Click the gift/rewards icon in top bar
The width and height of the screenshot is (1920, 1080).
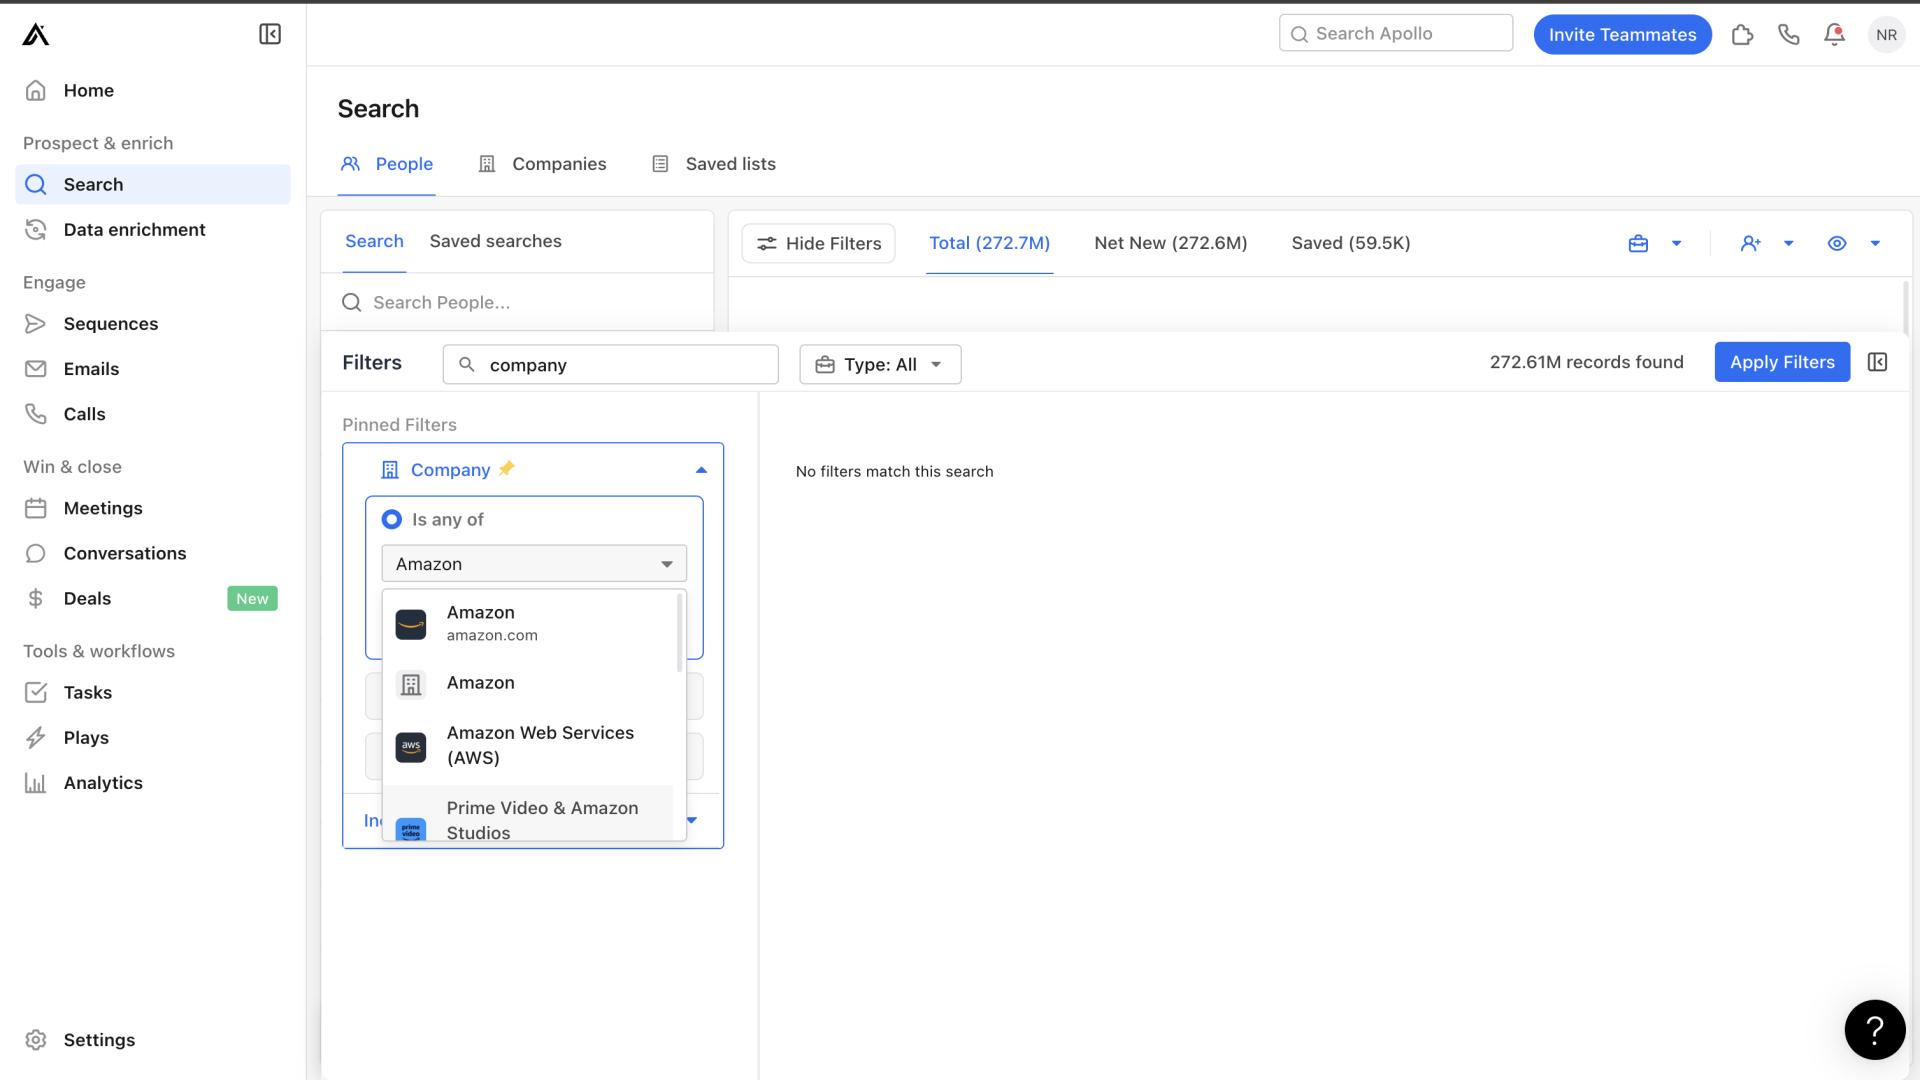pyautogui.click(x=1742, y=33)
